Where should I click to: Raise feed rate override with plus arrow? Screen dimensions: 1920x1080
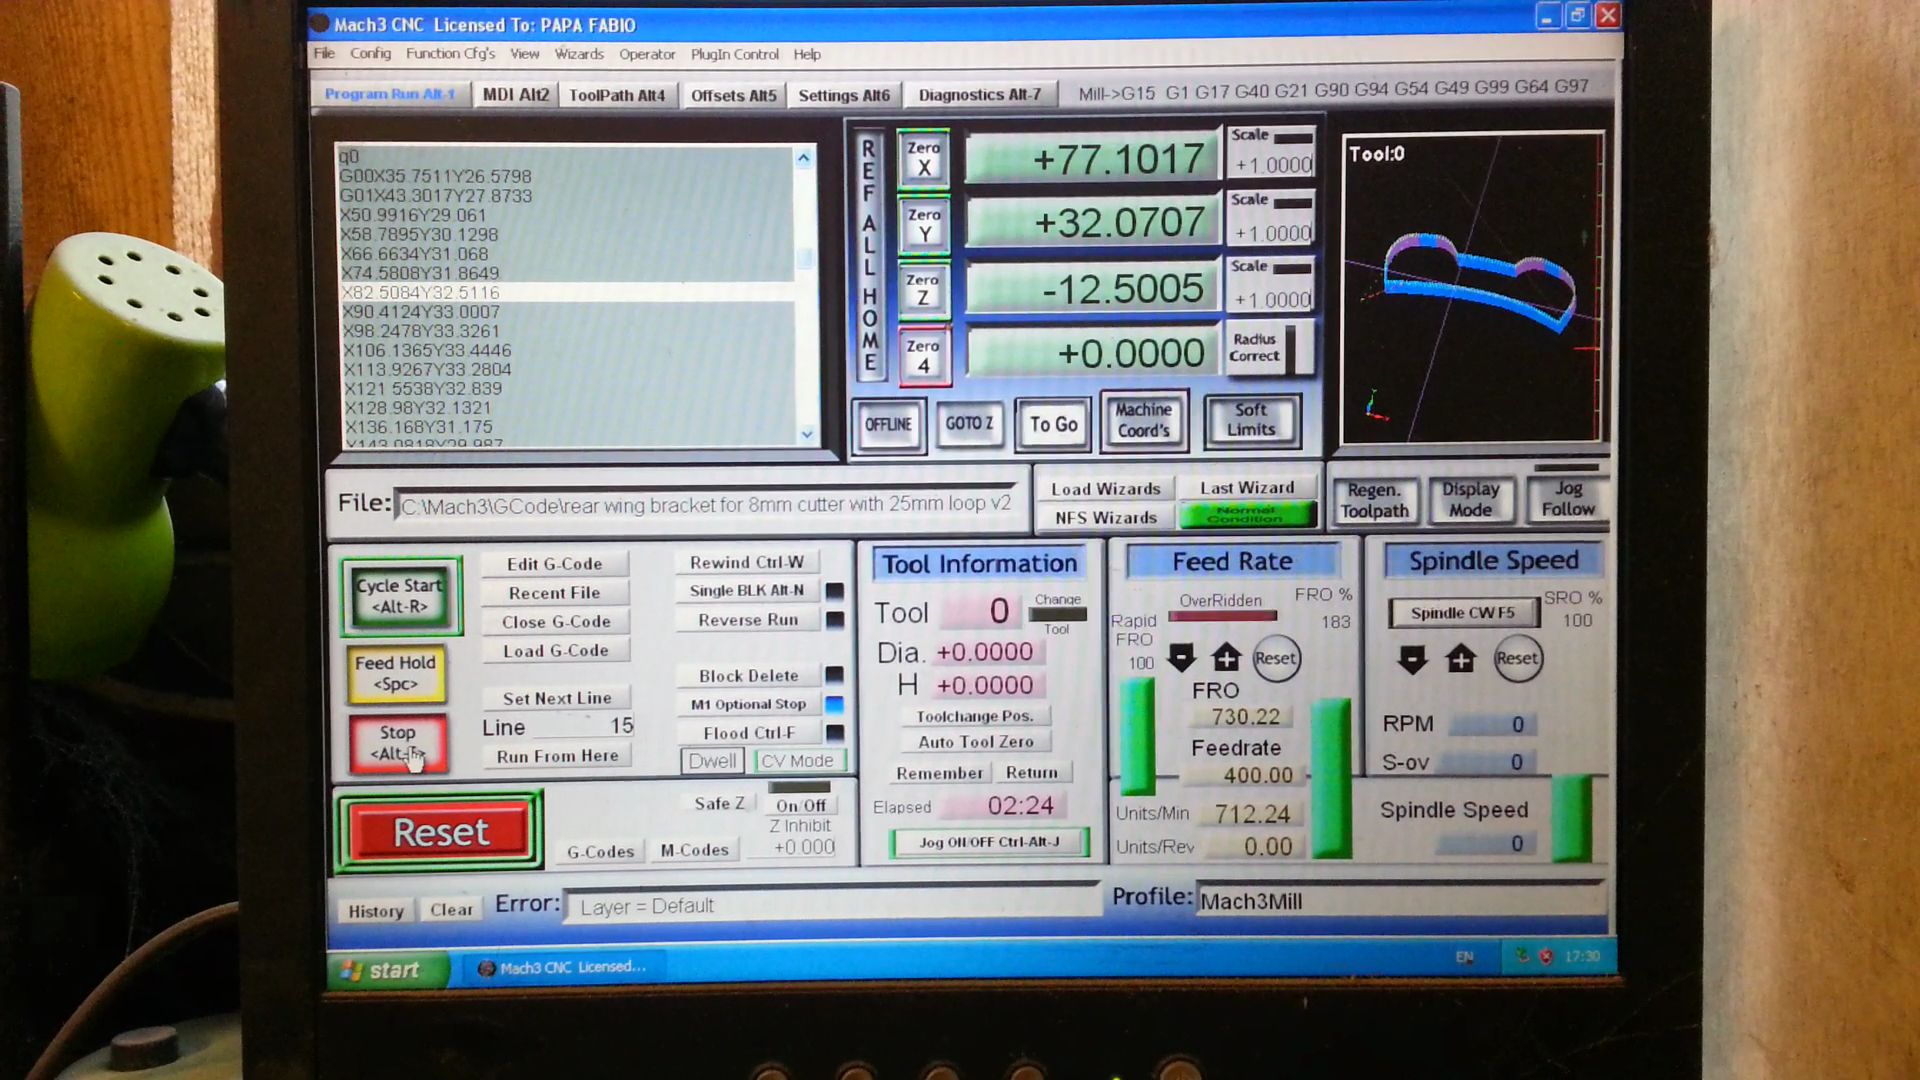pos(1226,658)
